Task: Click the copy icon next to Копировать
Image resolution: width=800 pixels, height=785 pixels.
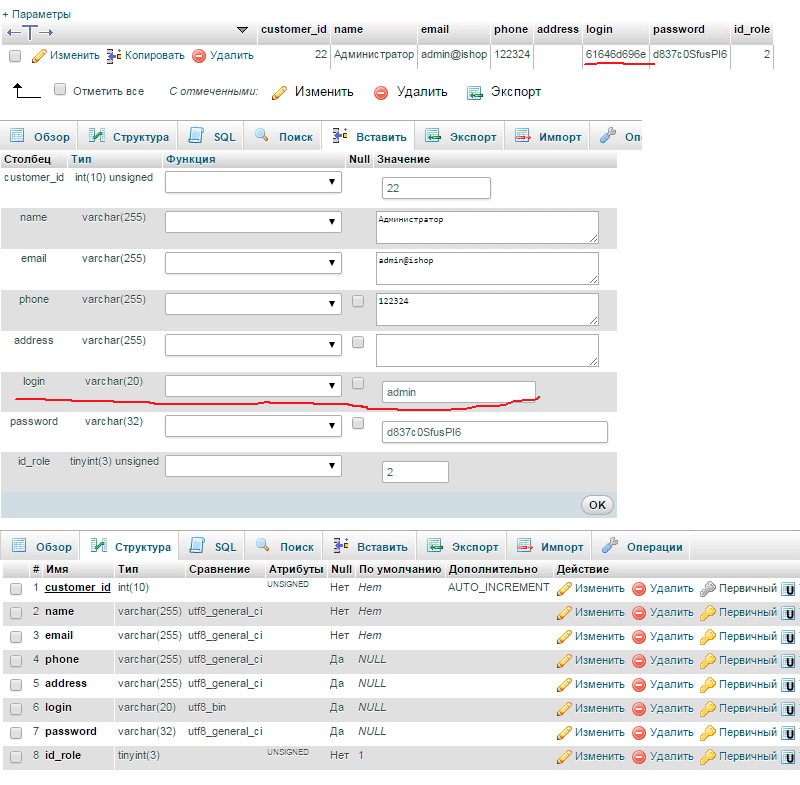Action: (x=114, y=56)
